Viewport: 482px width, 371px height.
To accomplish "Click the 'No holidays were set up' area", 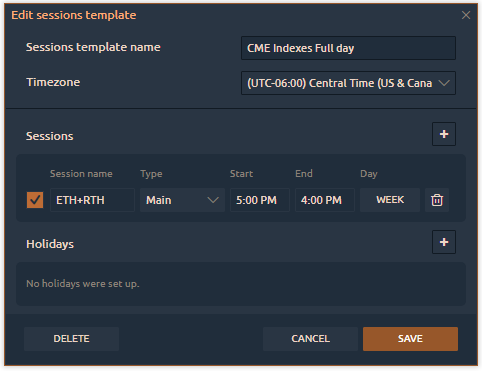I will [x=241, y=284].
